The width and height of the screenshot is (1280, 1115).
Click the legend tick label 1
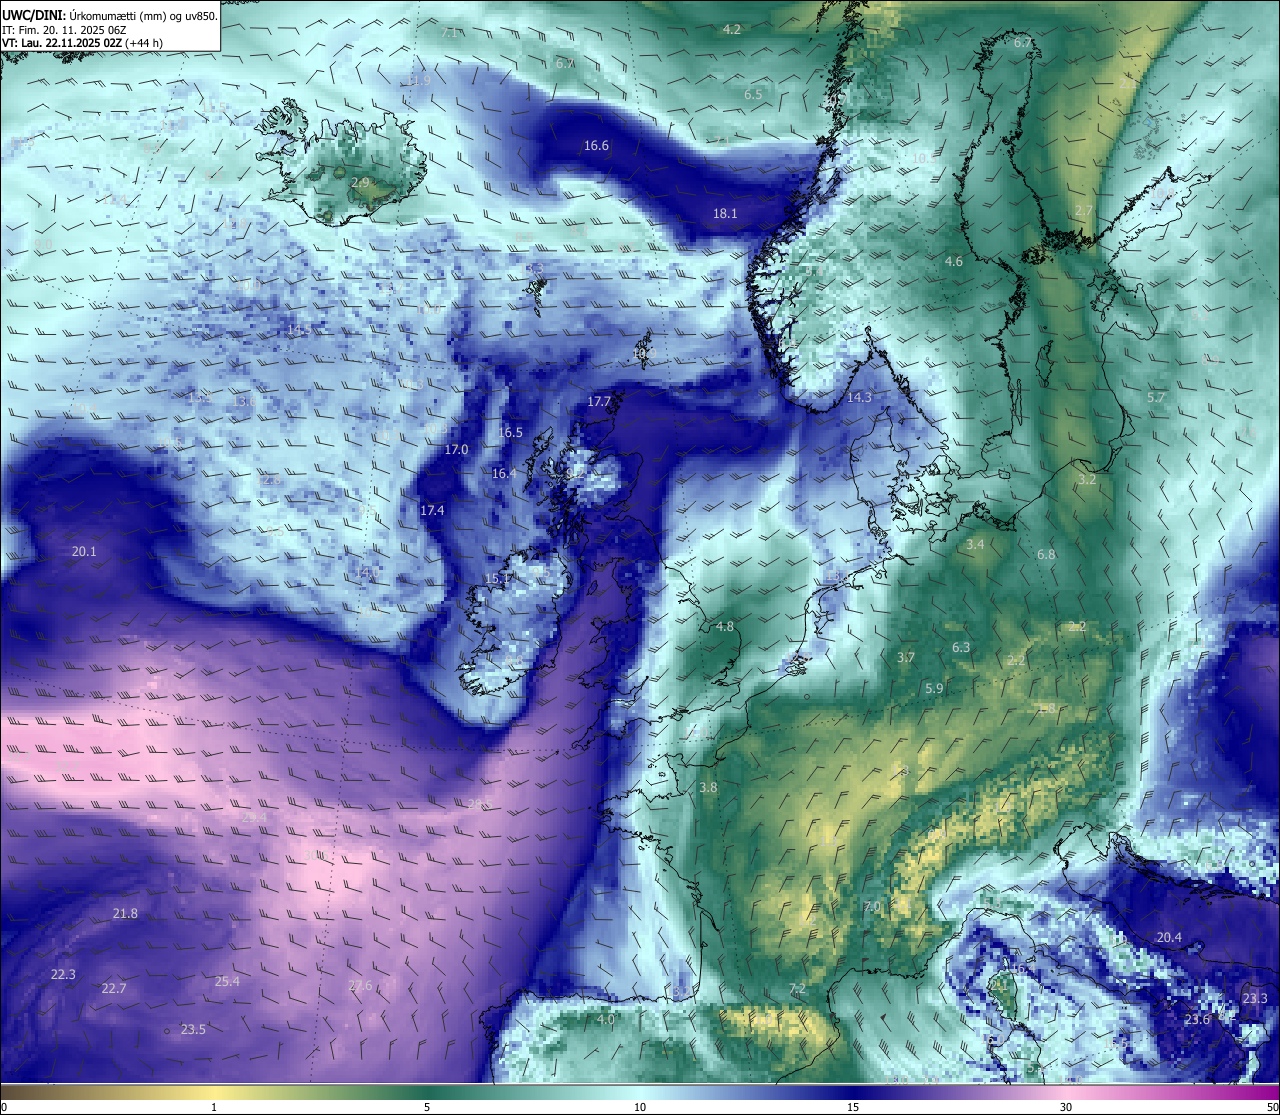pos(214,1107)
